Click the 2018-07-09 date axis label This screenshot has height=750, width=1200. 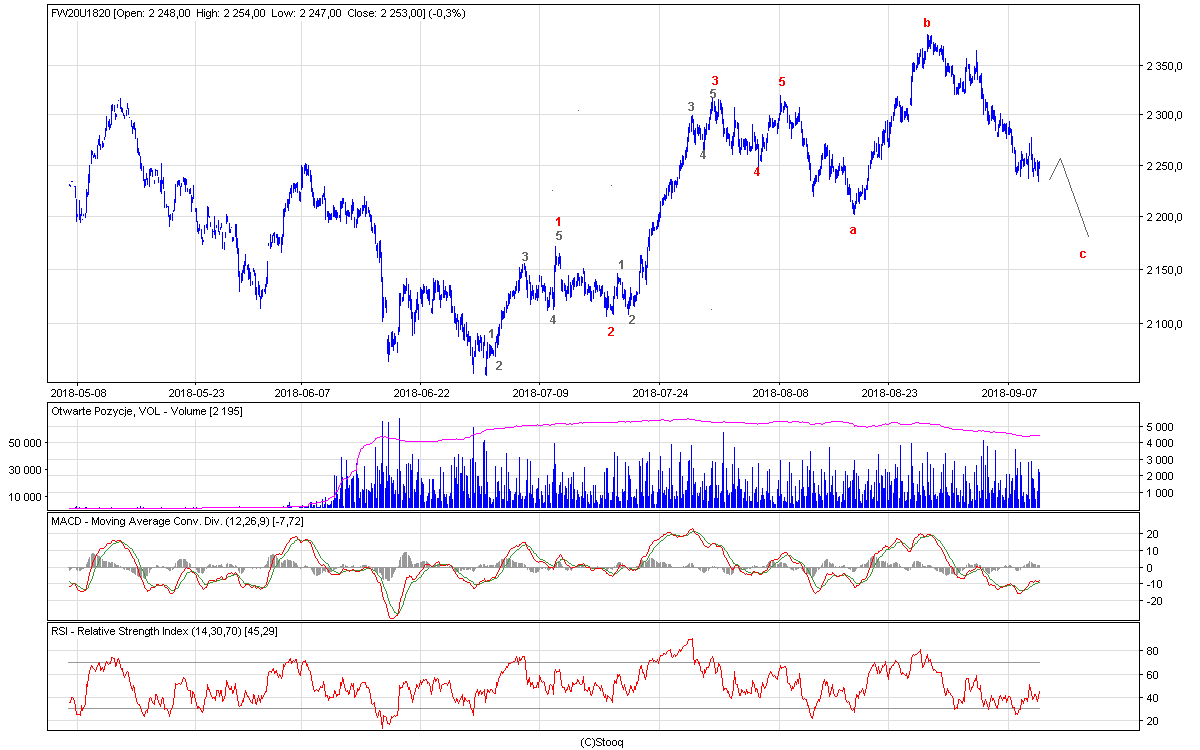tap(540, 393)
